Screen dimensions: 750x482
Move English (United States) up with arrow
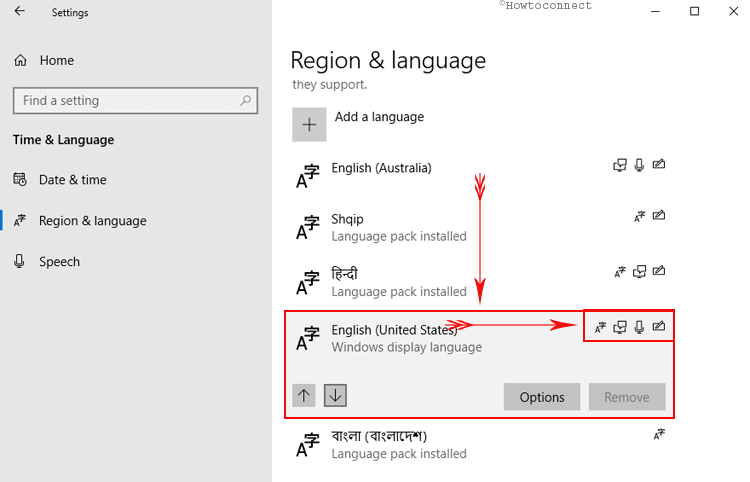coord(305,395)
